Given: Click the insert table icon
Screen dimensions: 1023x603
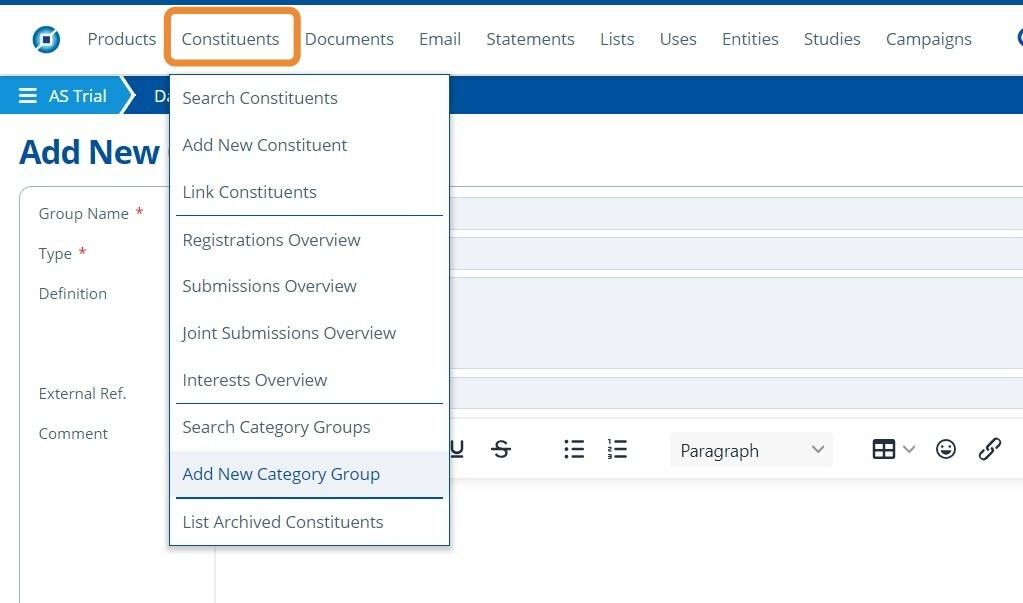Looking at the screenshot, I should (883, 450).
